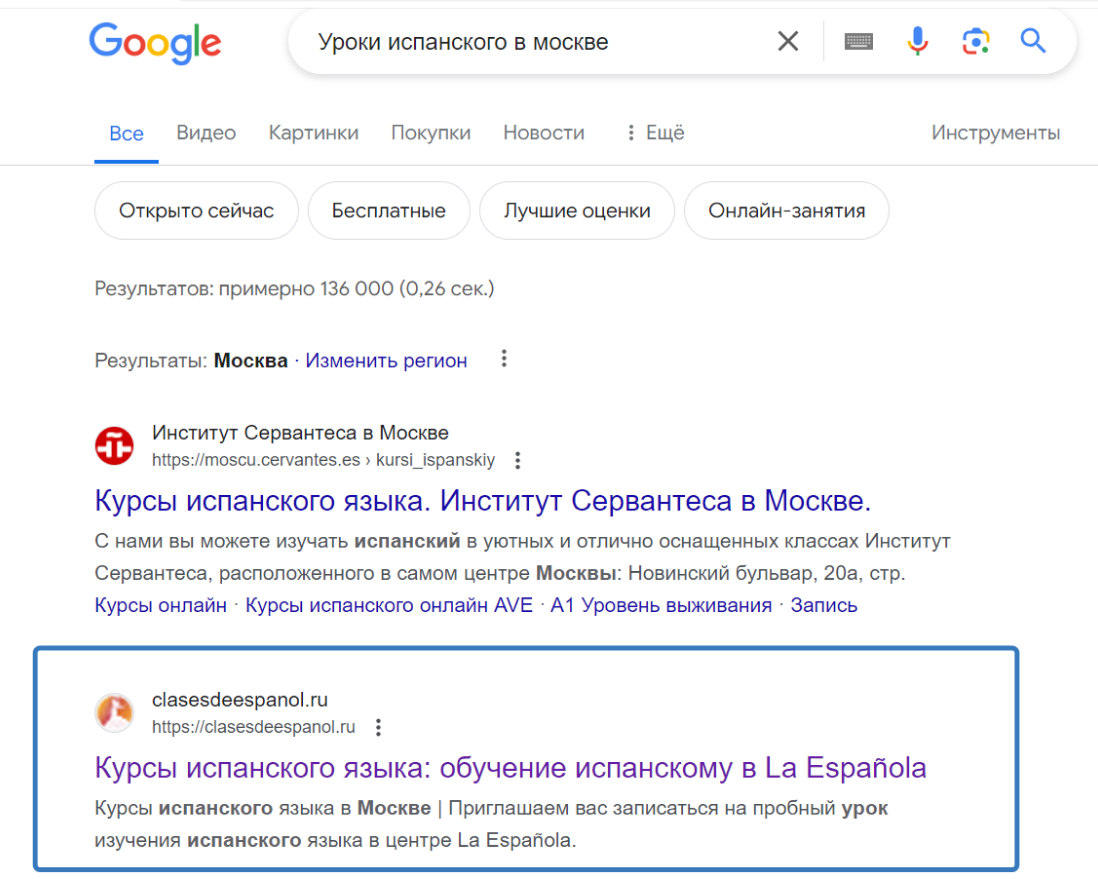1098x879 pixels.
Task: Open the on-screen keyboard icon
Action: 857,41
